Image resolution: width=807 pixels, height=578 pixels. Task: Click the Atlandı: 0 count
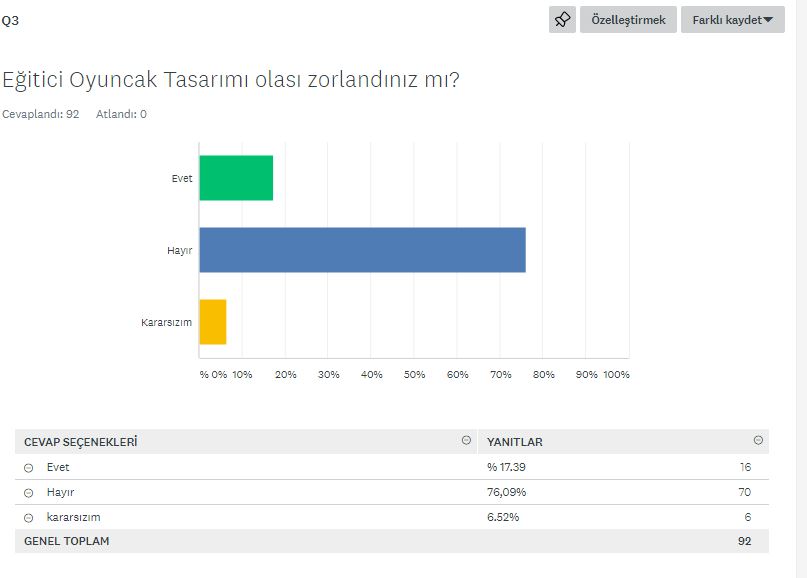click(x=121, y=114)
